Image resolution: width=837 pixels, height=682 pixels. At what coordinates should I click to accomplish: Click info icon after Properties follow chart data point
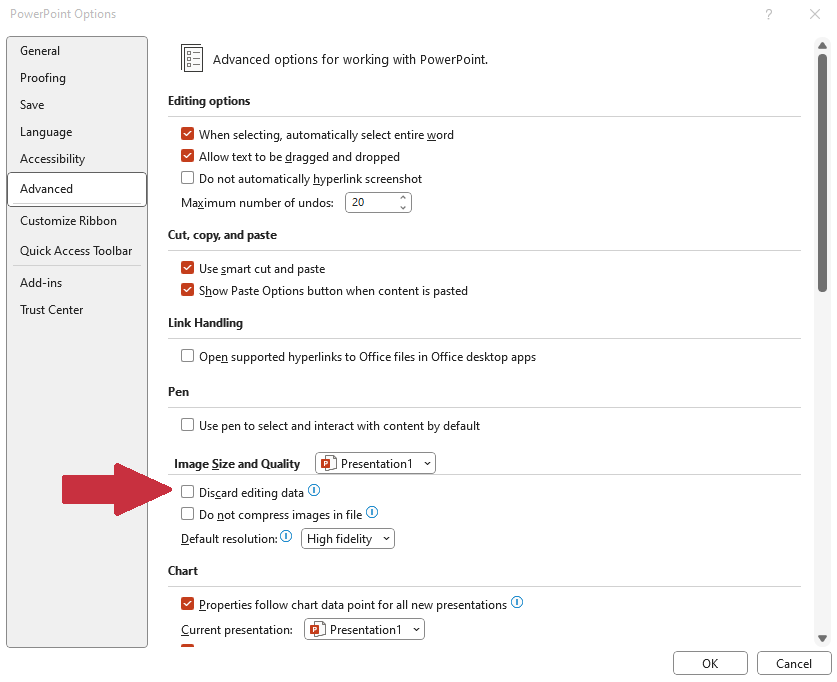coord(517,603)
